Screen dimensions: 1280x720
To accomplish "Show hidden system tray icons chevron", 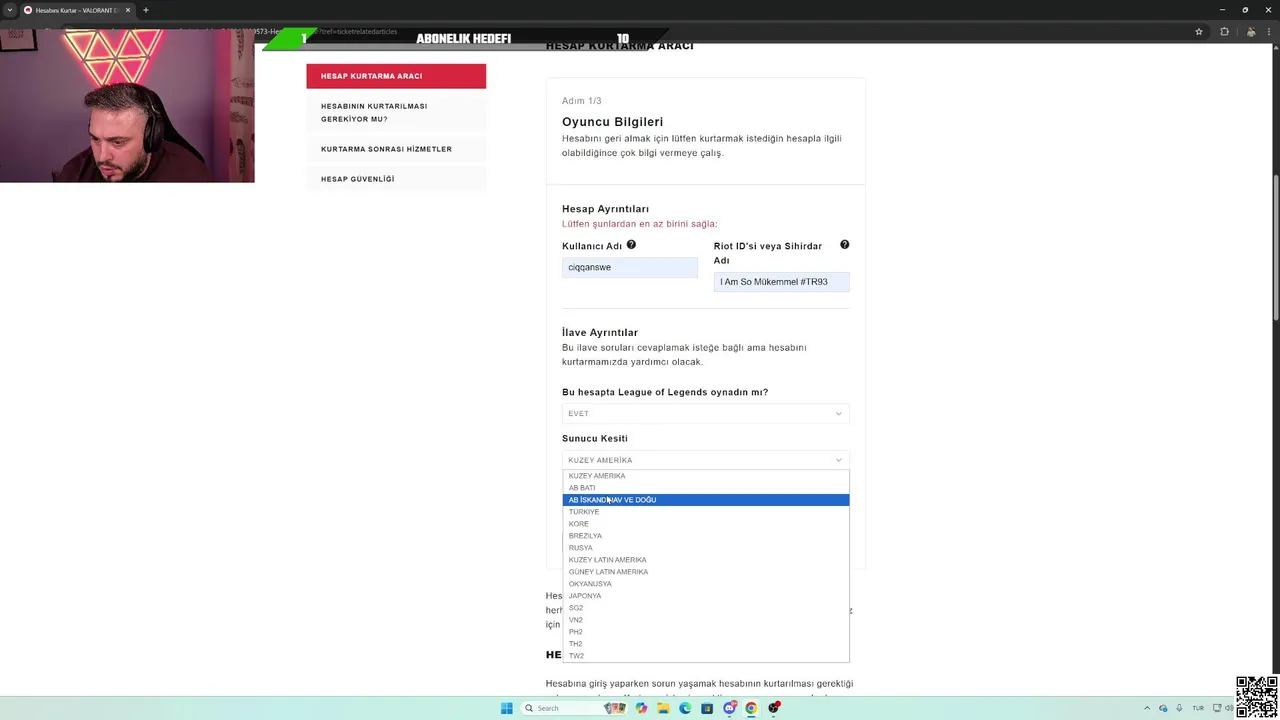I will [1147, 708].
